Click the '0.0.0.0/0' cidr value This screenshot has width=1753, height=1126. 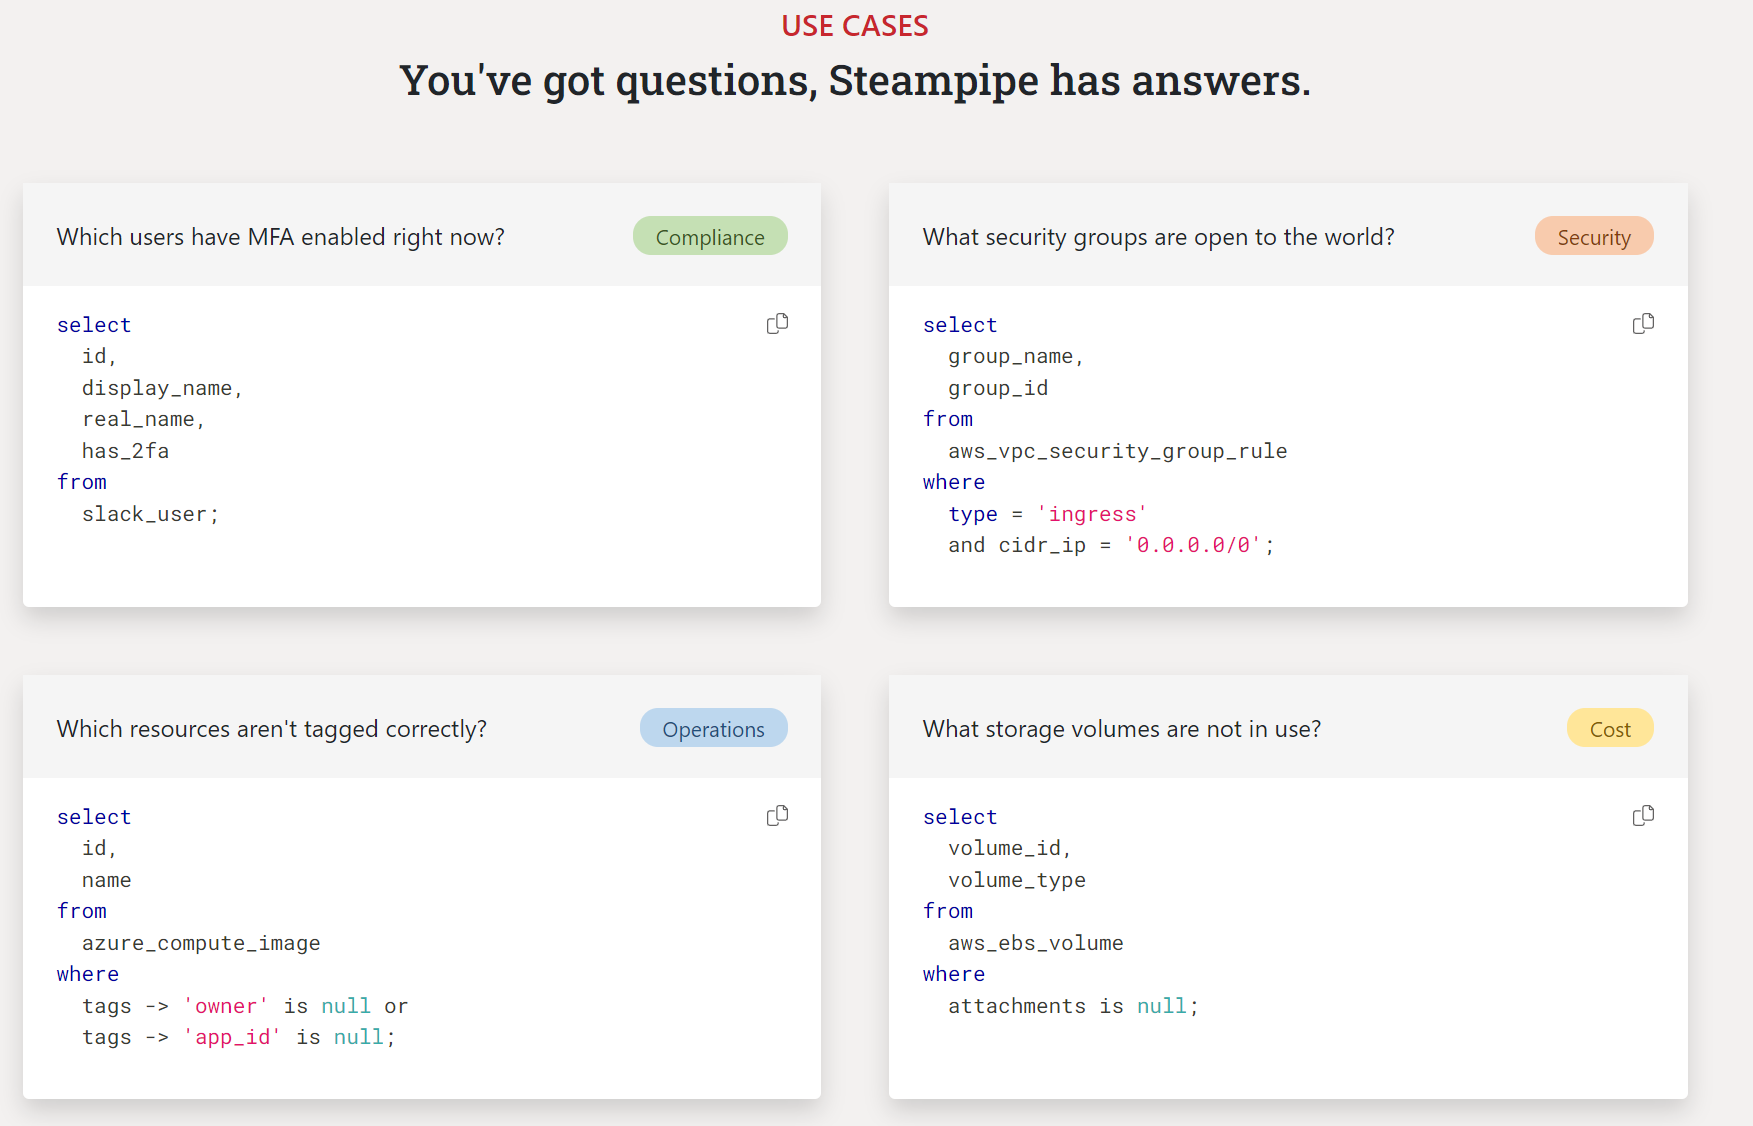click(x=1193, y=546)
